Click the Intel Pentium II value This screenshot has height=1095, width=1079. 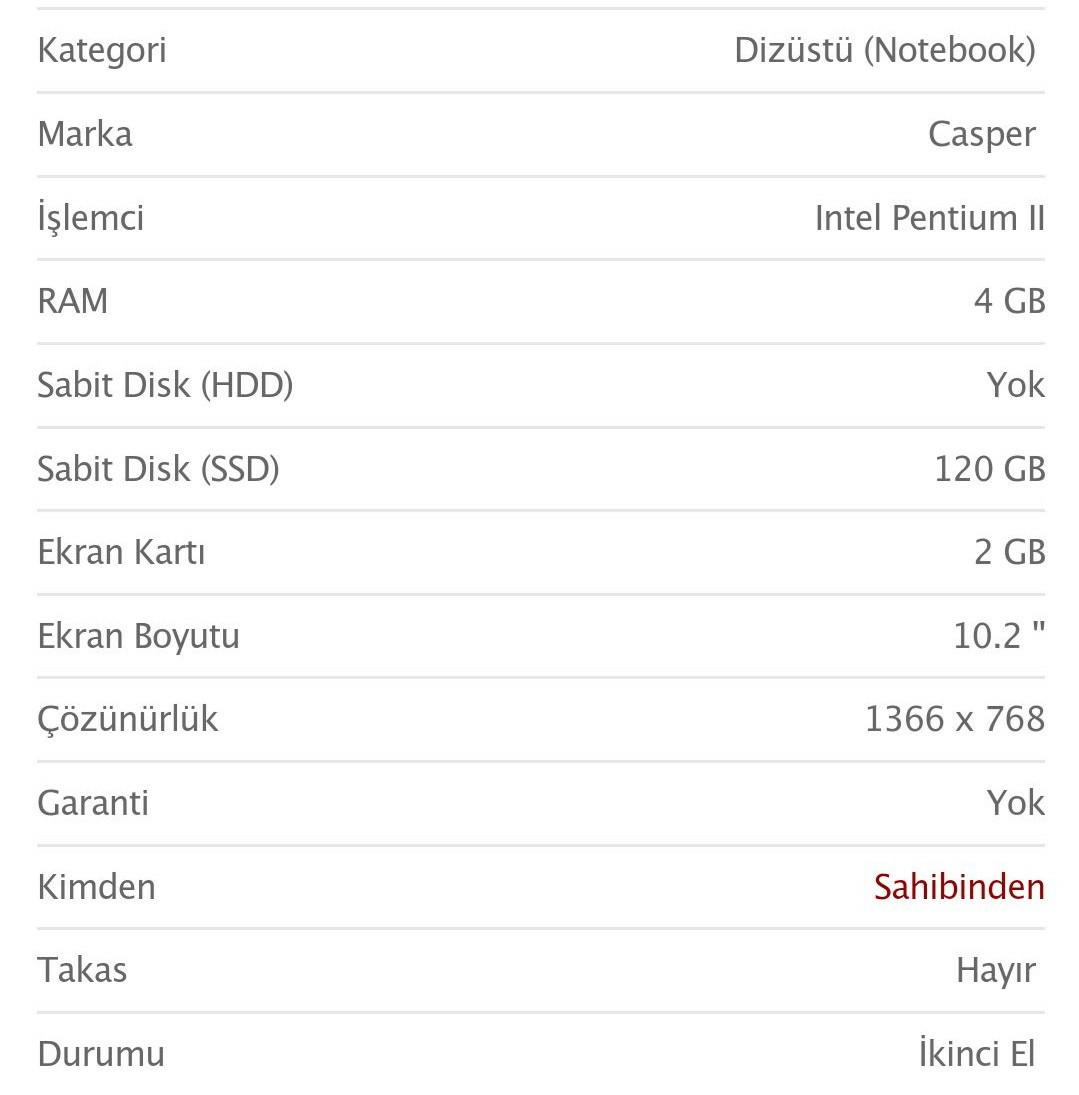[x=930, y=218]
